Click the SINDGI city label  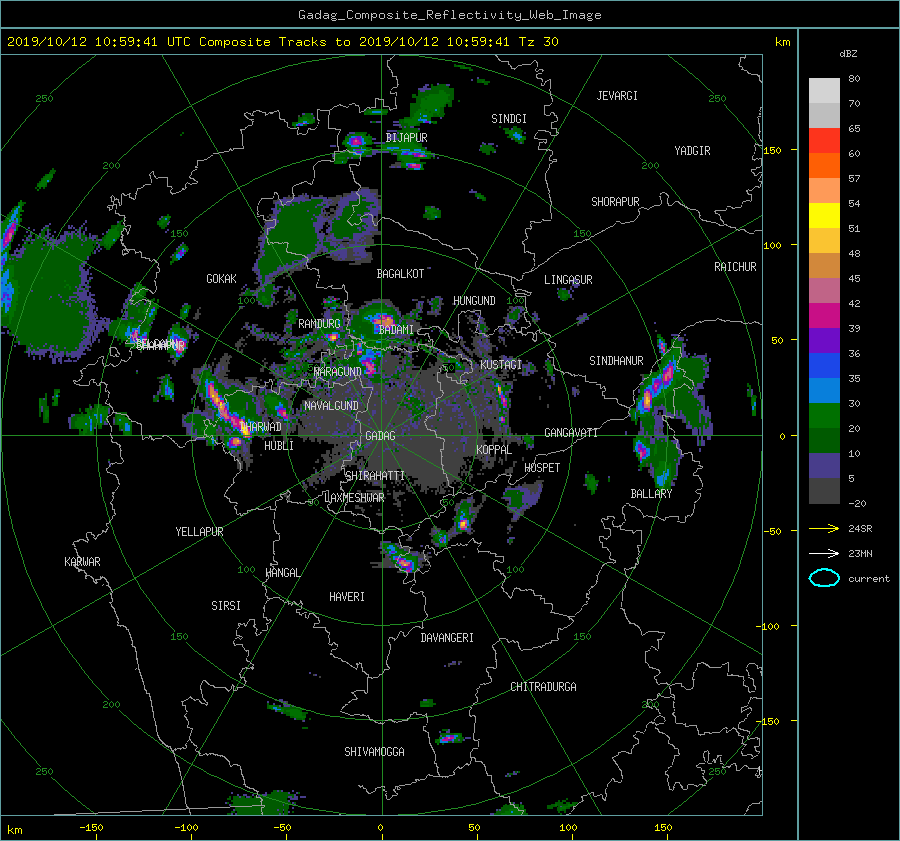509,119
